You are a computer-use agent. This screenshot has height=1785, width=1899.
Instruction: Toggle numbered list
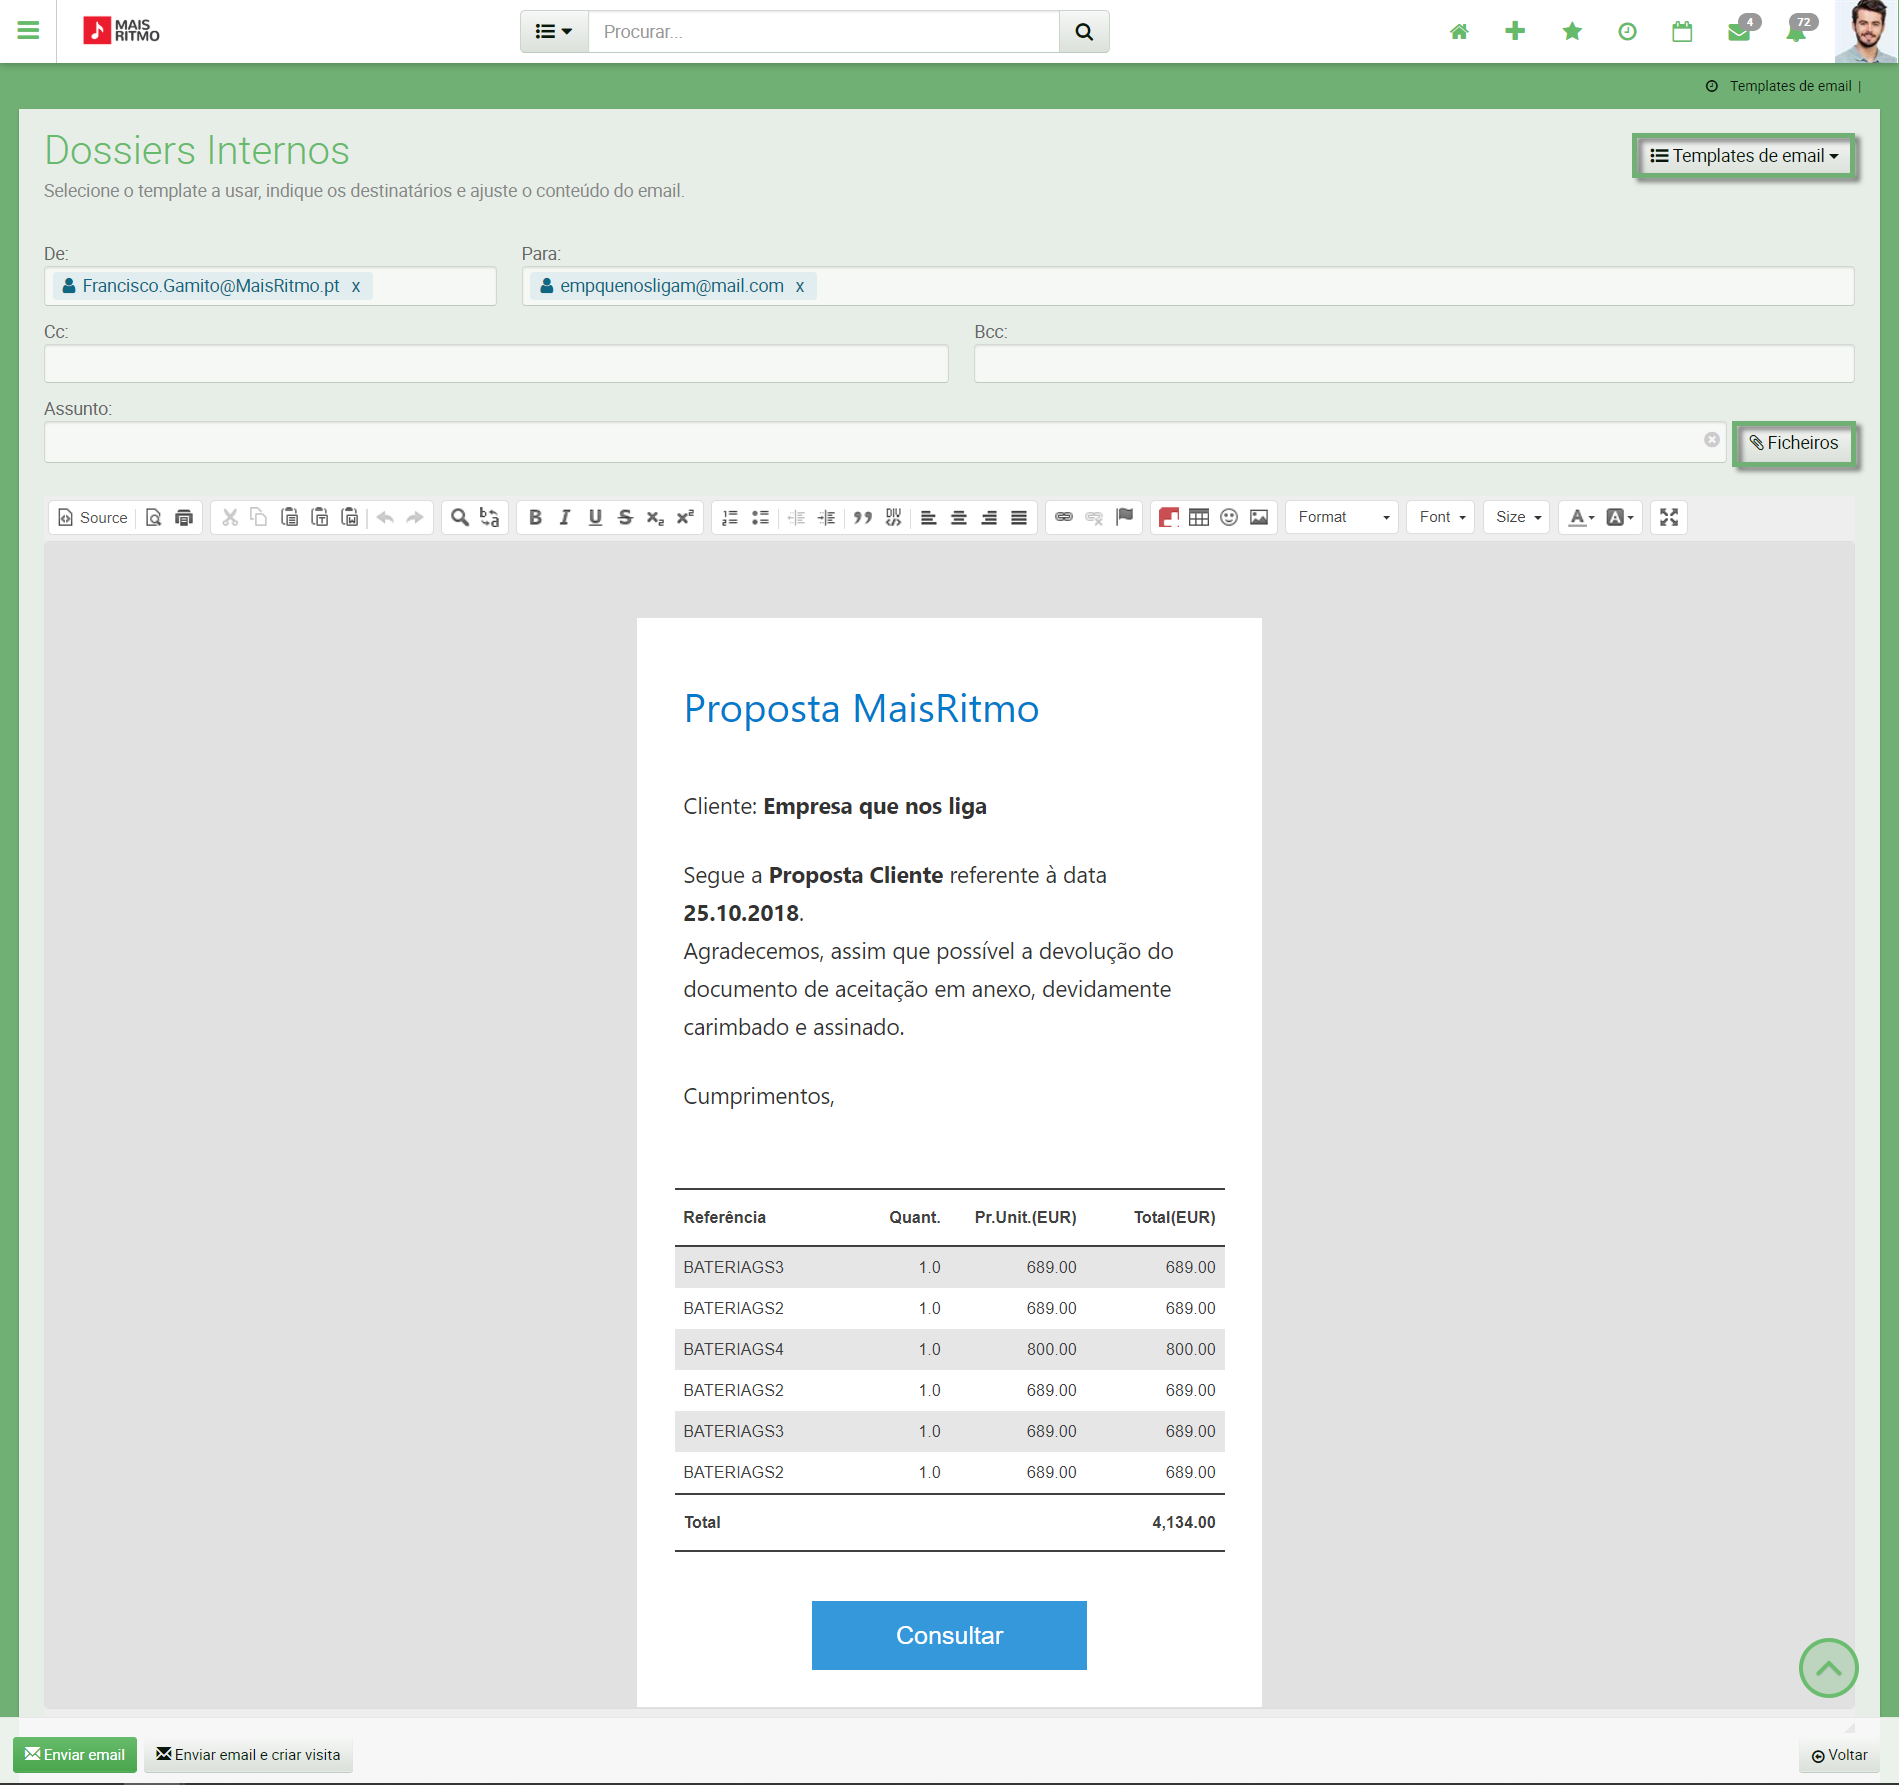[730, 517]
